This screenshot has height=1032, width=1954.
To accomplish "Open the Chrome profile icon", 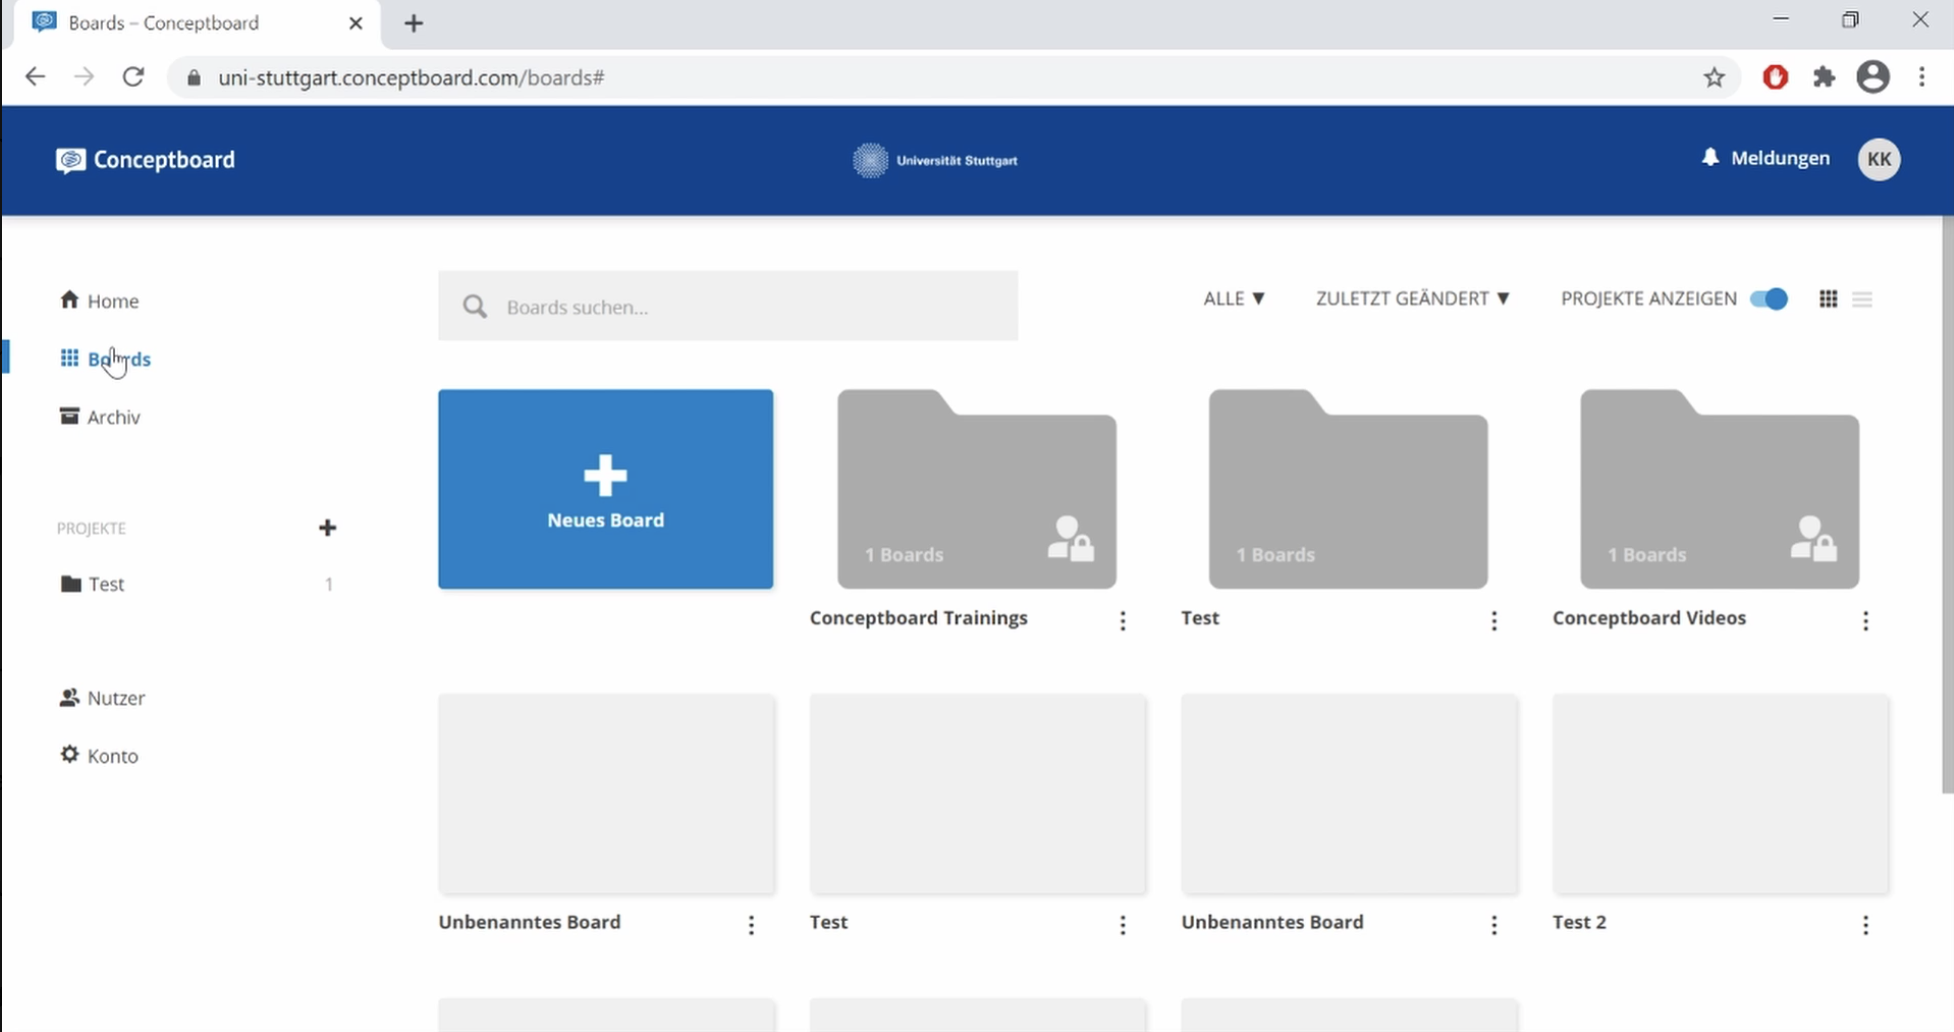I will [x=1873, y=77].
